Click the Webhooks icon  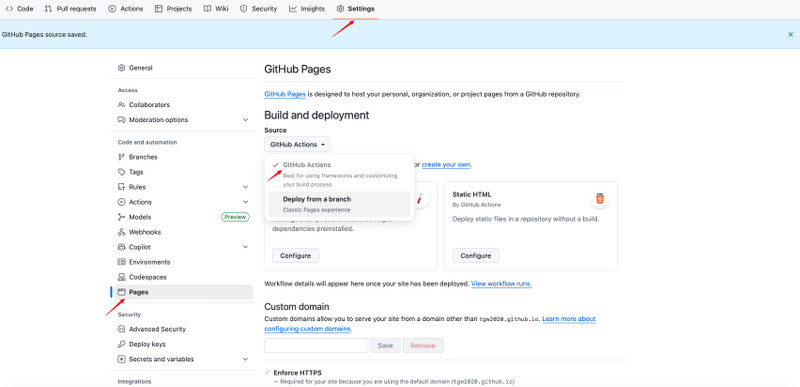pyautogui.click(x=121, y=232)
